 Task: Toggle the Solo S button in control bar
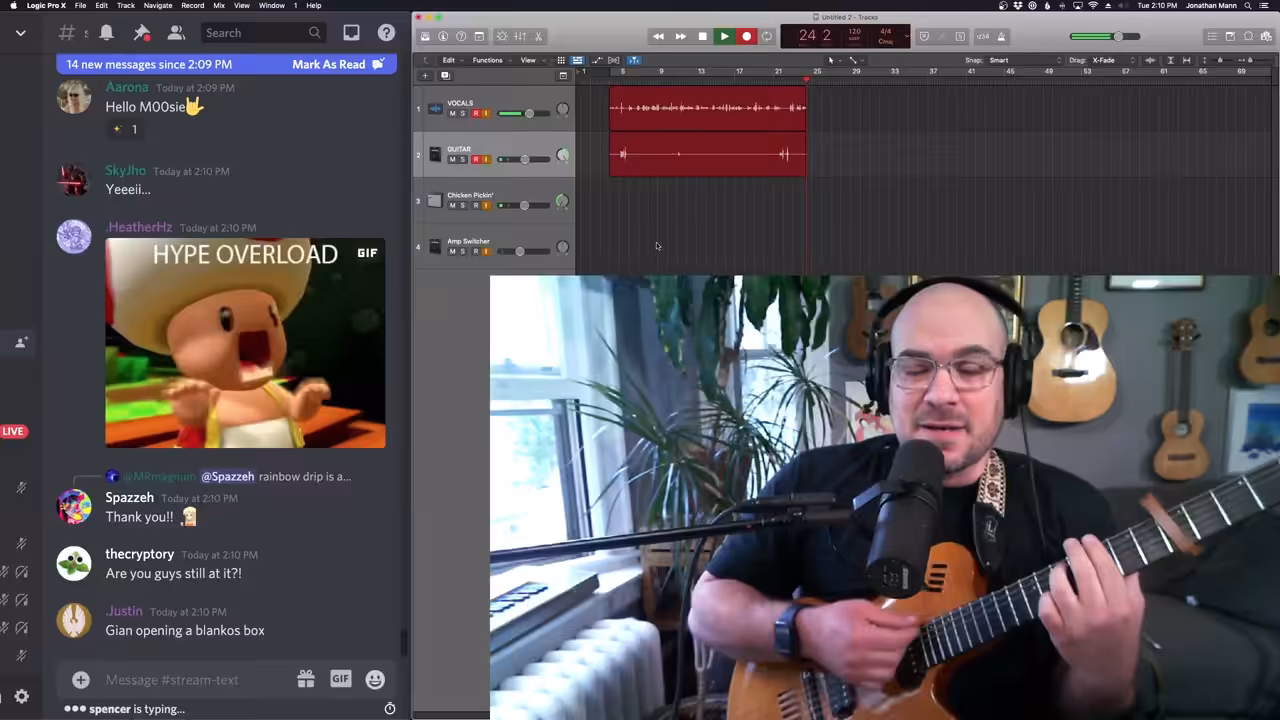click(961, 36)
